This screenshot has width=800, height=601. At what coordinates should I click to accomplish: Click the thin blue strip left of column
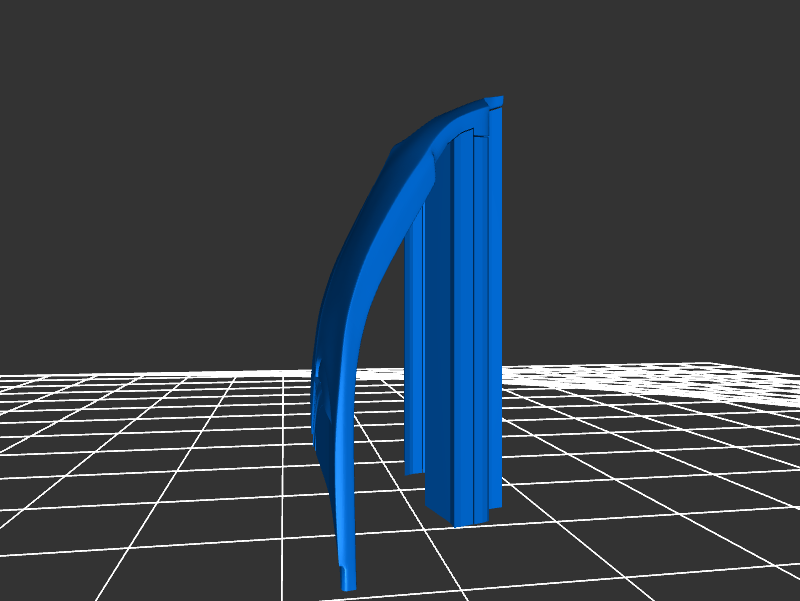(x=414, y=350)
